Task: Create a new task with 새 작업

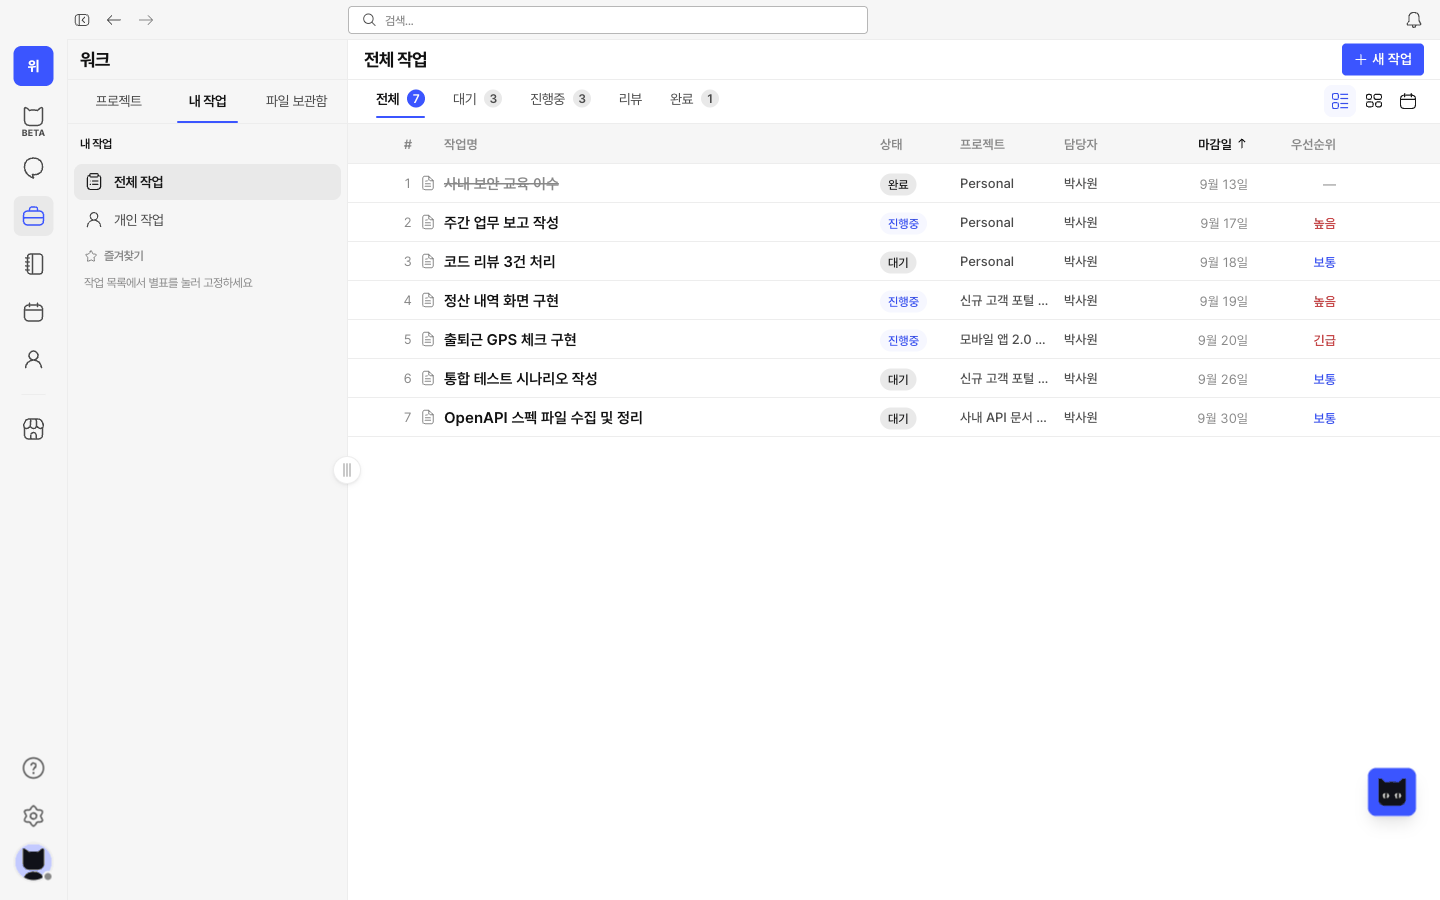Action: pos(1383,59)
